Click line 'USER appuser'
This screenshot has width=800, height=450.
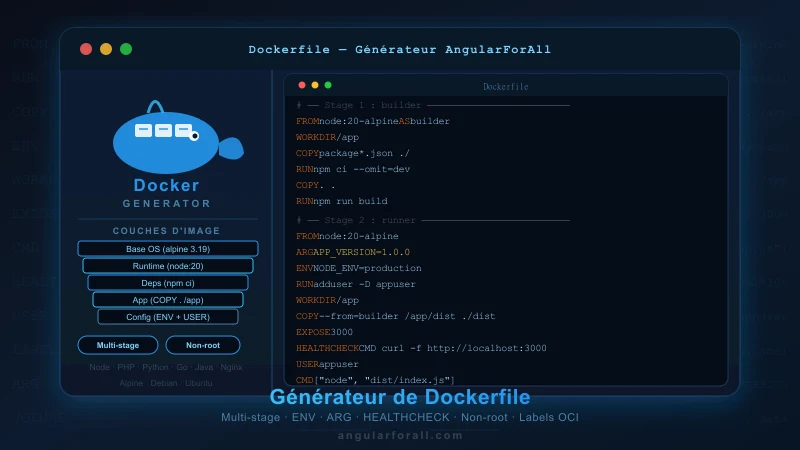[327, 364]
